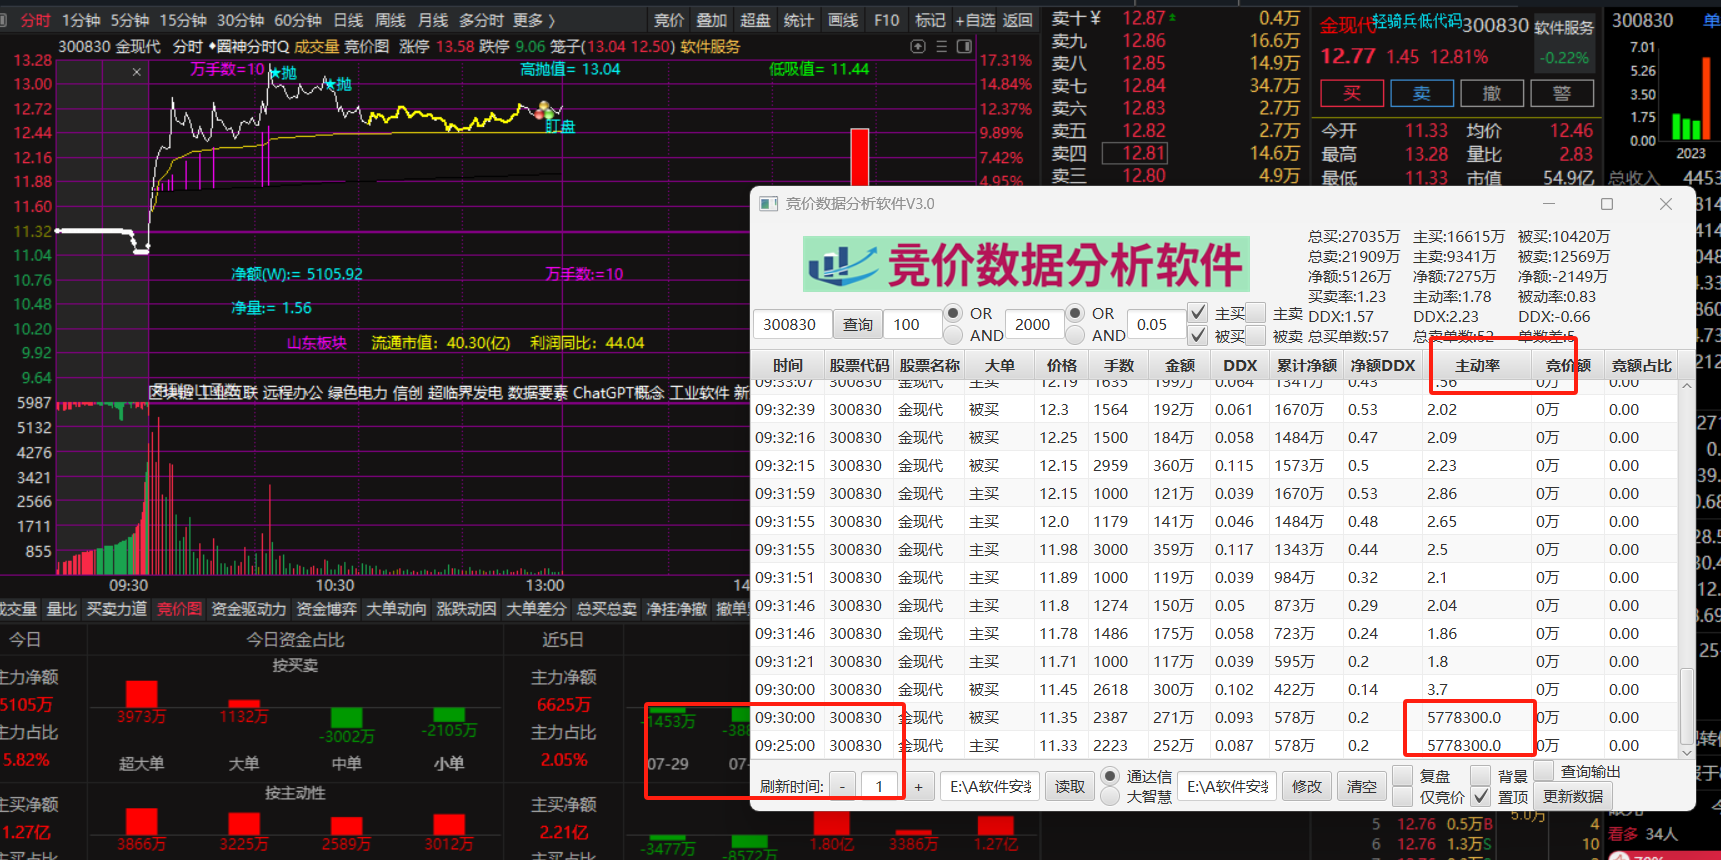The width and height of the screenshot is (1721, 860).
Task: Switch to the 1分钟 chart period
Action: click(x=81, y=20)
